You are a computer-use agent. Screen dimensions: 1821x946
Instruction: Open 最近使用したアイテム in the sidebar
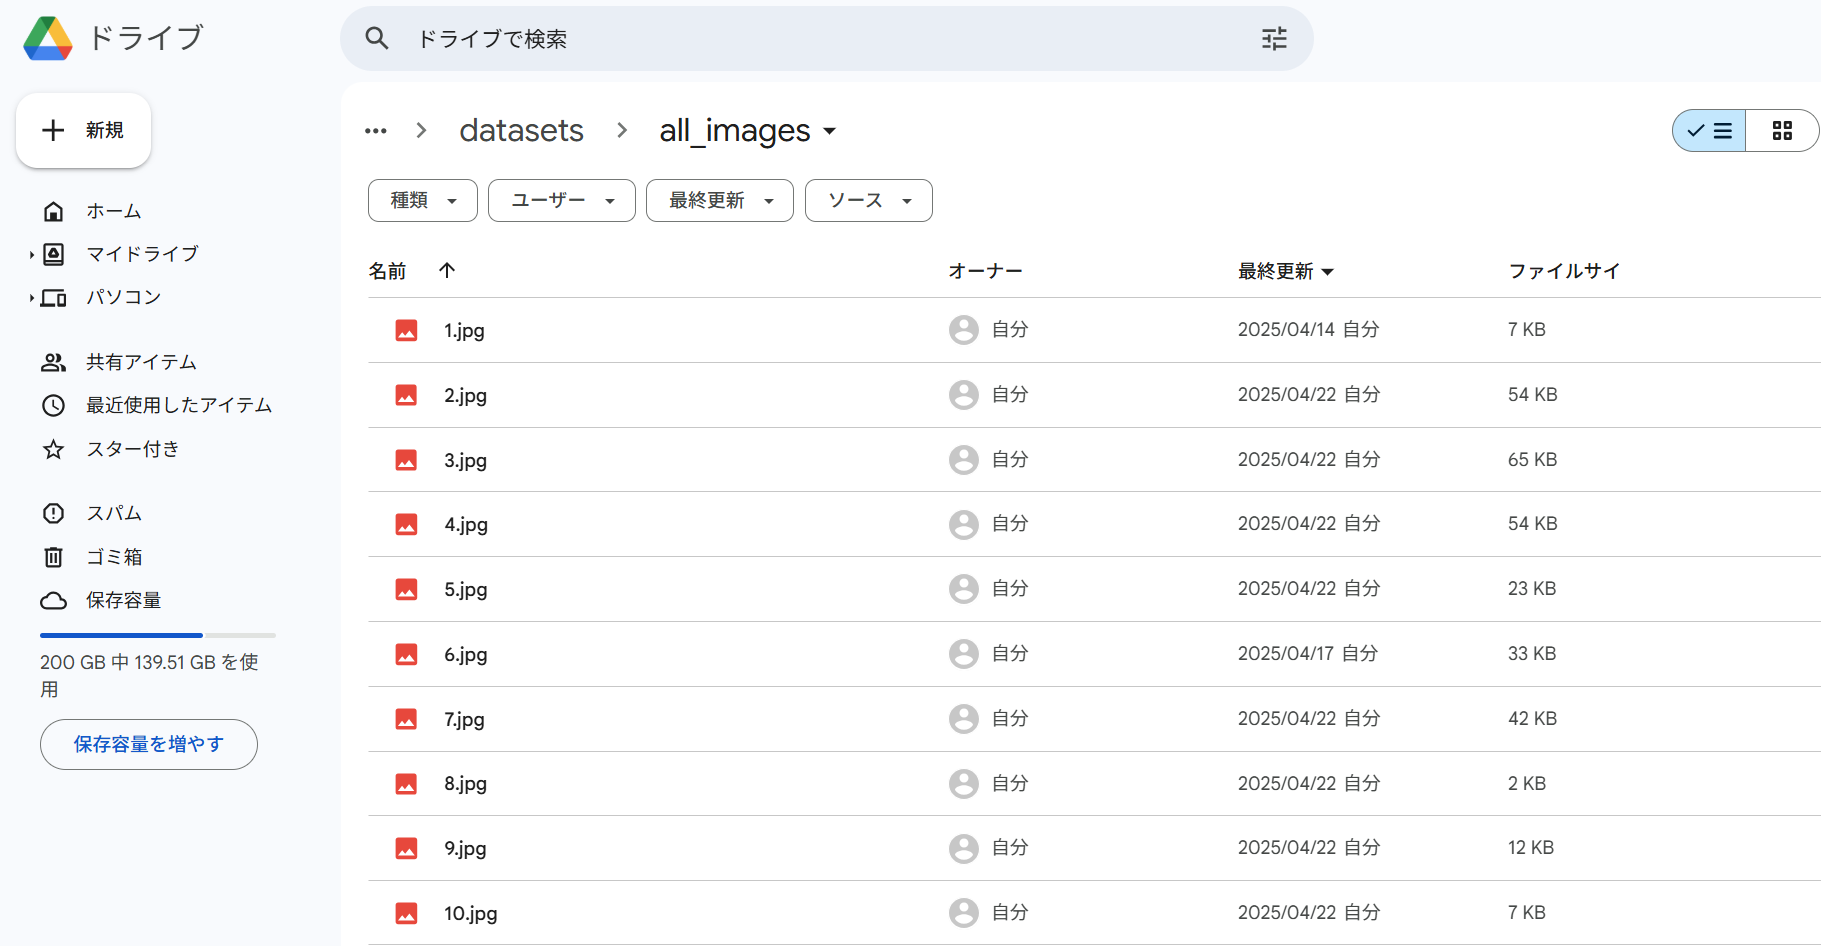(x=179, y=405)
